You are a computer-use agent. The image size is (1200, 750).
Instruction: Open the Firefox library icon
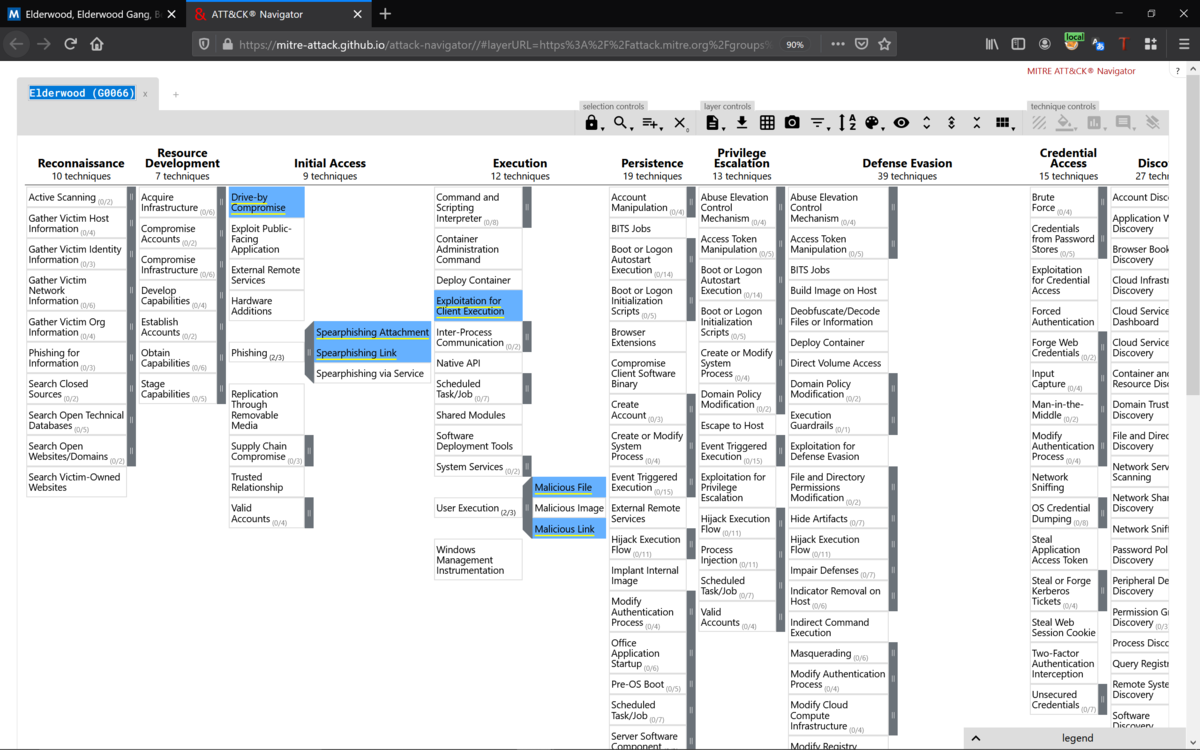[992, 44]
